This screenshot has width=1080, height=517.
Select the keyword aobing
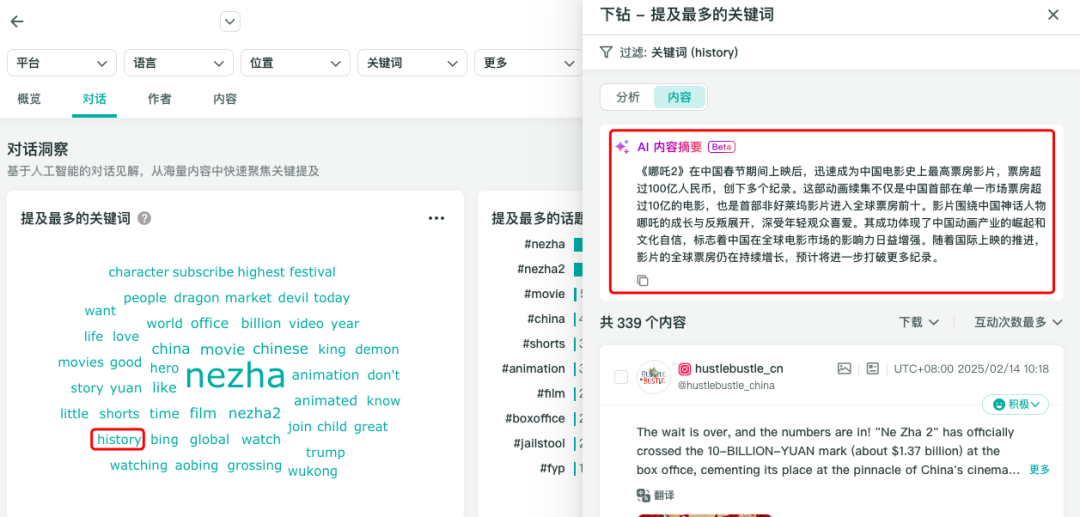196,465
